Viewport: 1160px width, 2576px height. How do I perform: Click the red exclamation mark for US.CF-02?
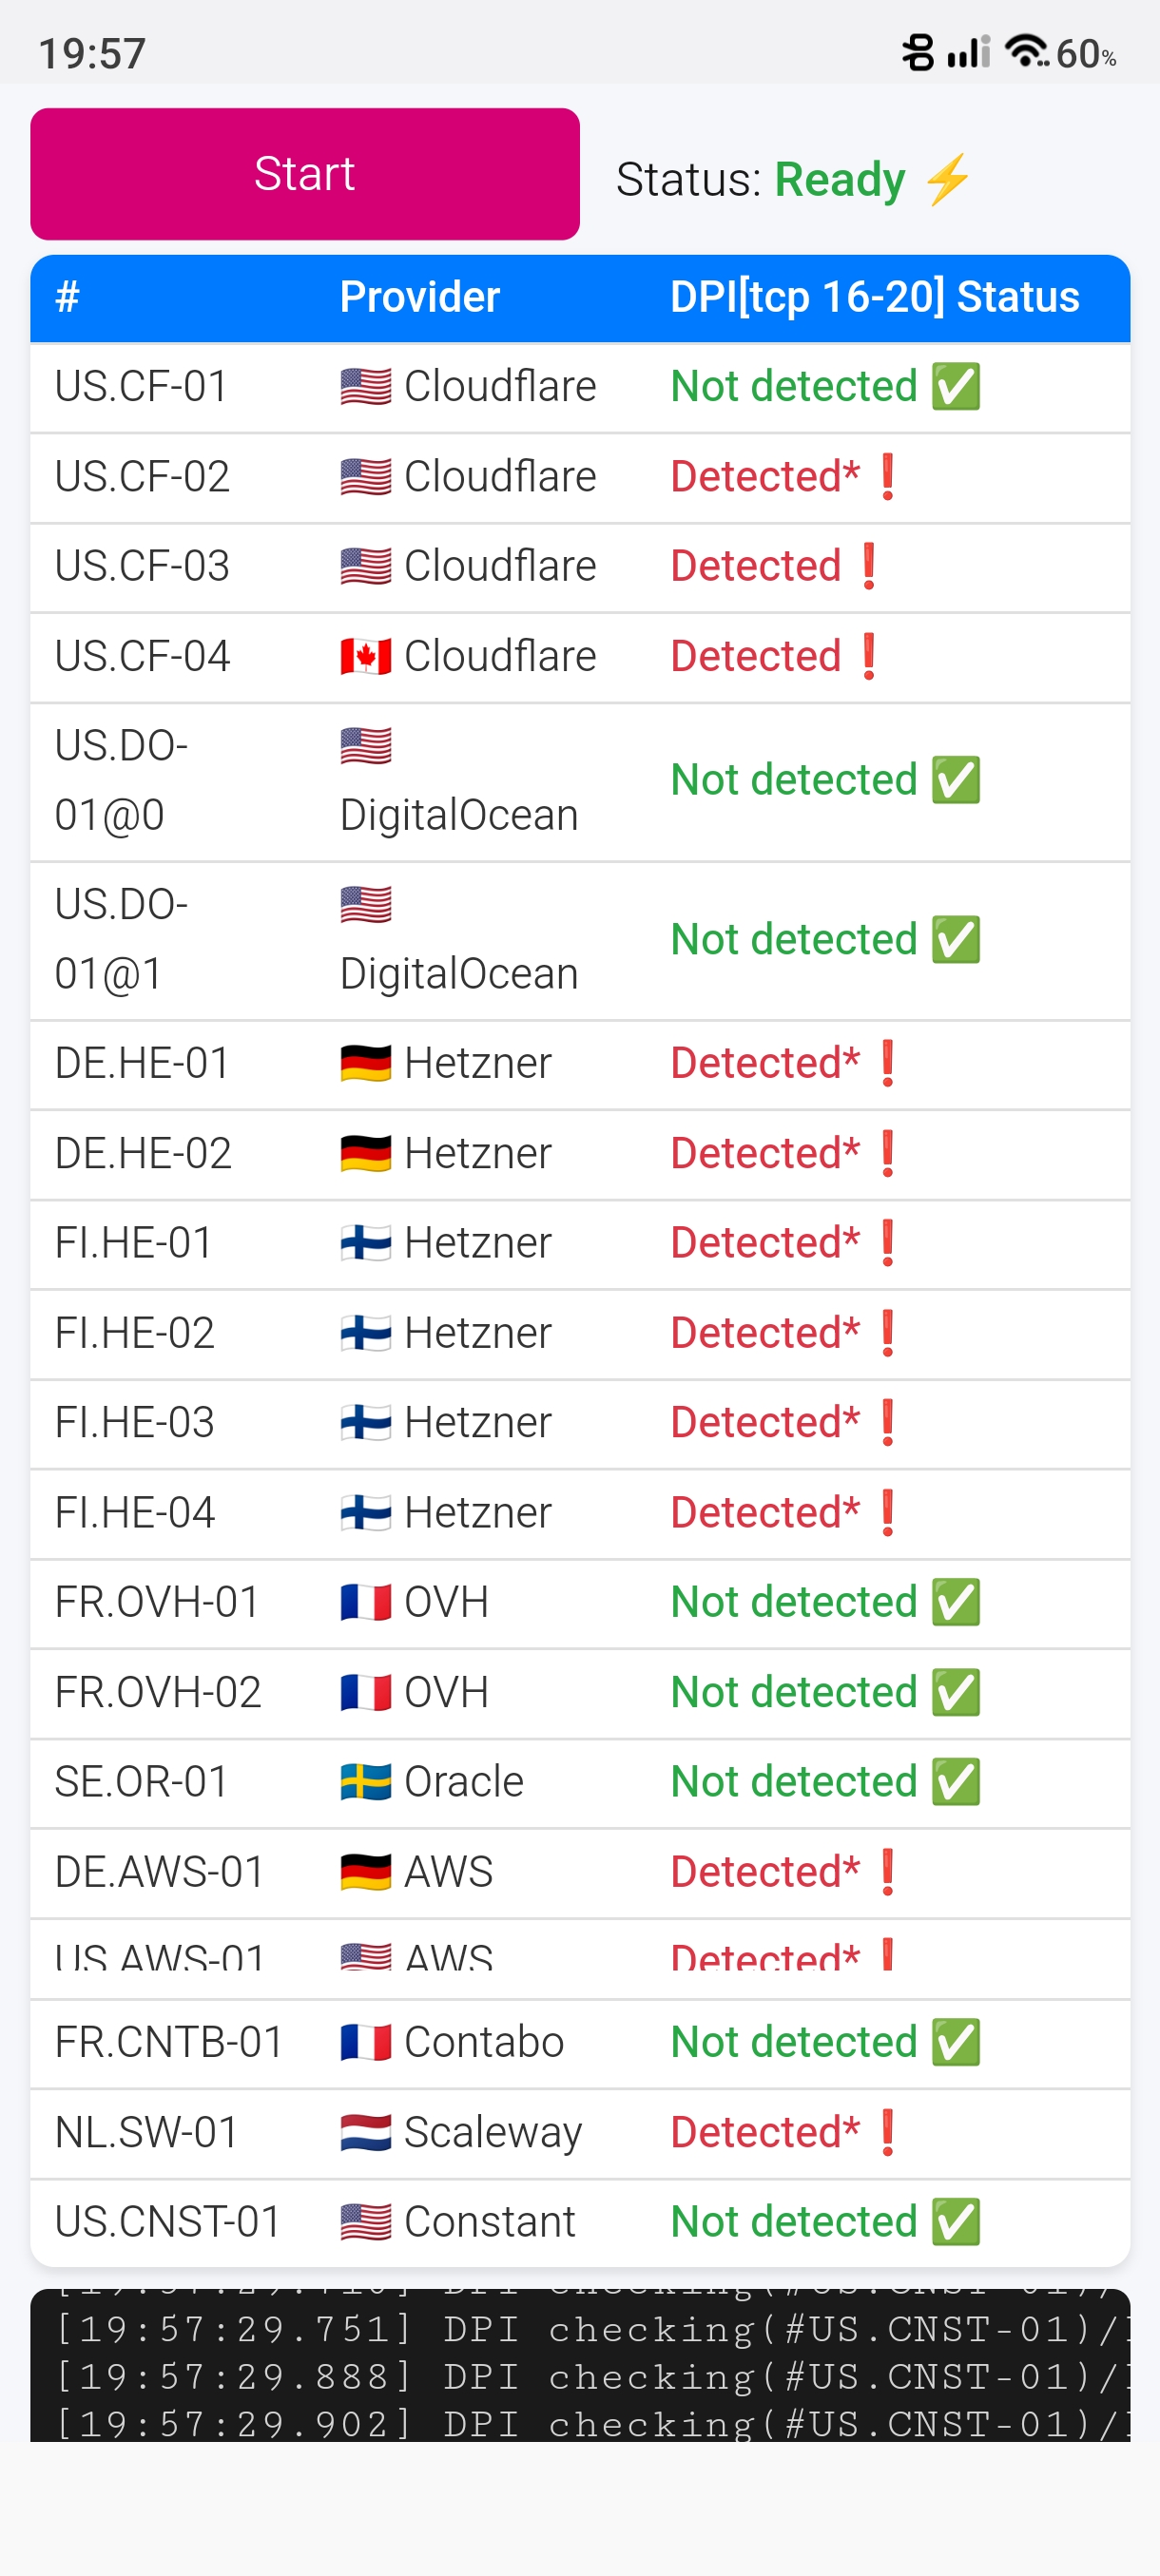coord(887,476)
